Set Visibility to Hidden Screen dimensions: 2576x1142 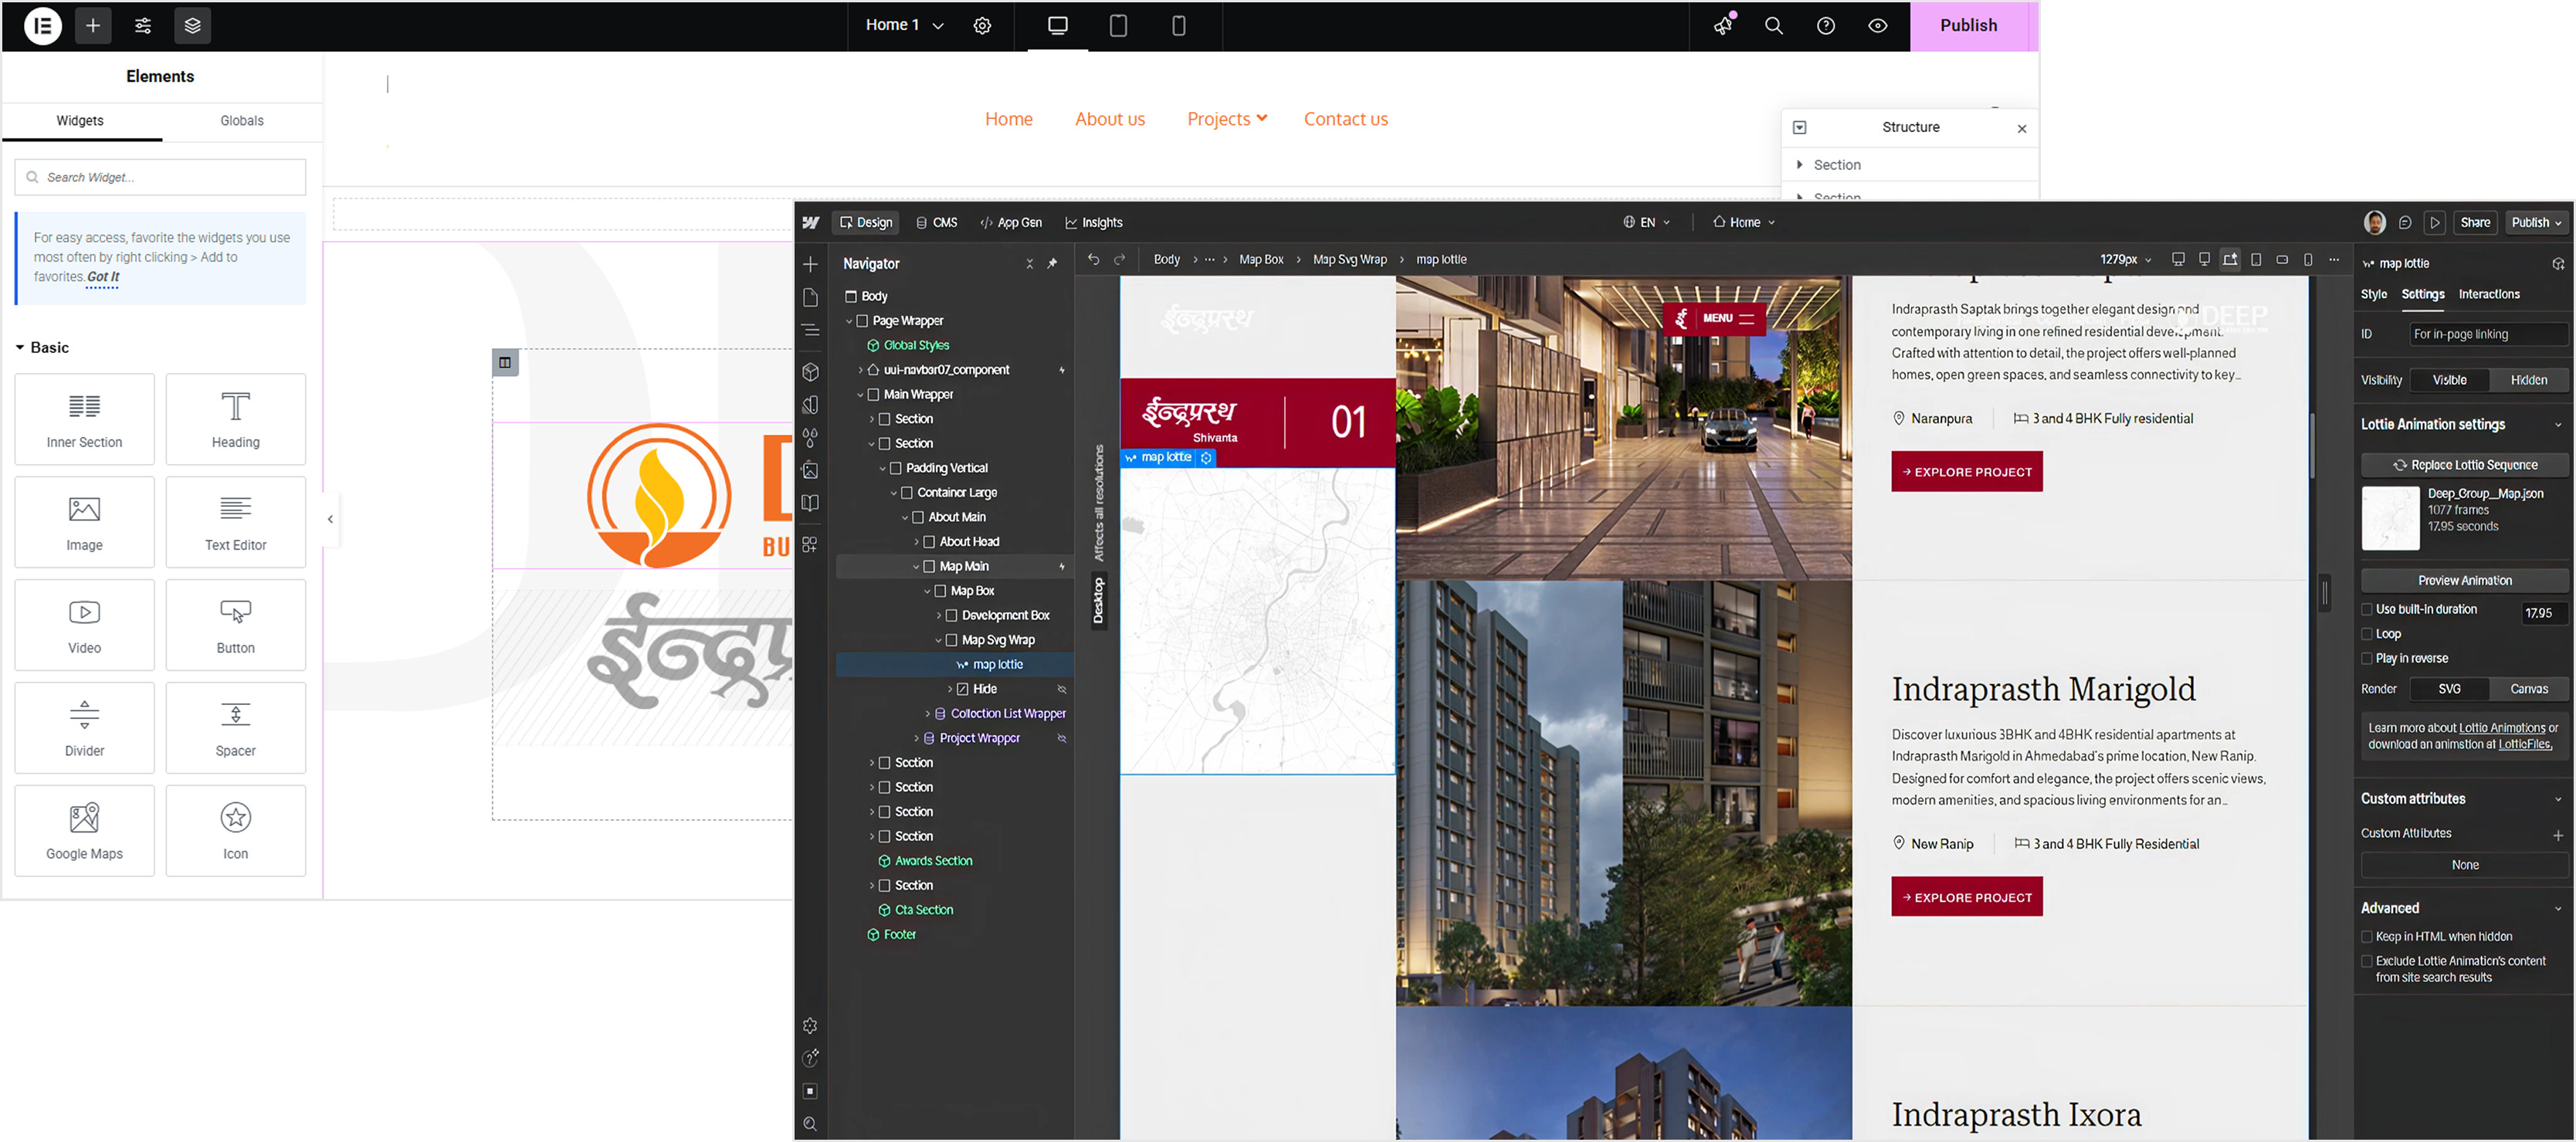pos(2528,380)
